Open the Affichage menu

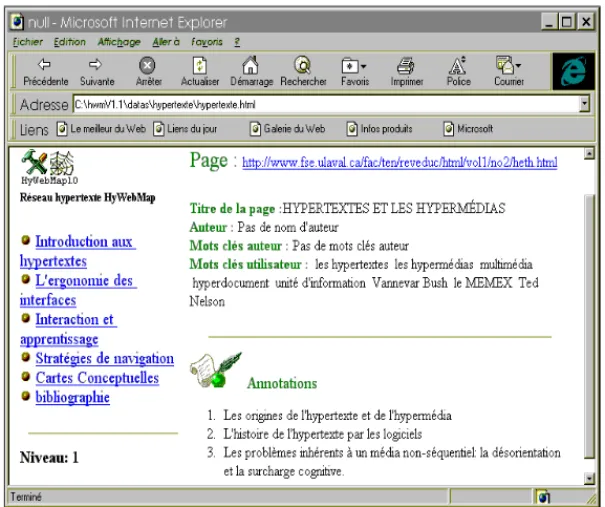119,42
